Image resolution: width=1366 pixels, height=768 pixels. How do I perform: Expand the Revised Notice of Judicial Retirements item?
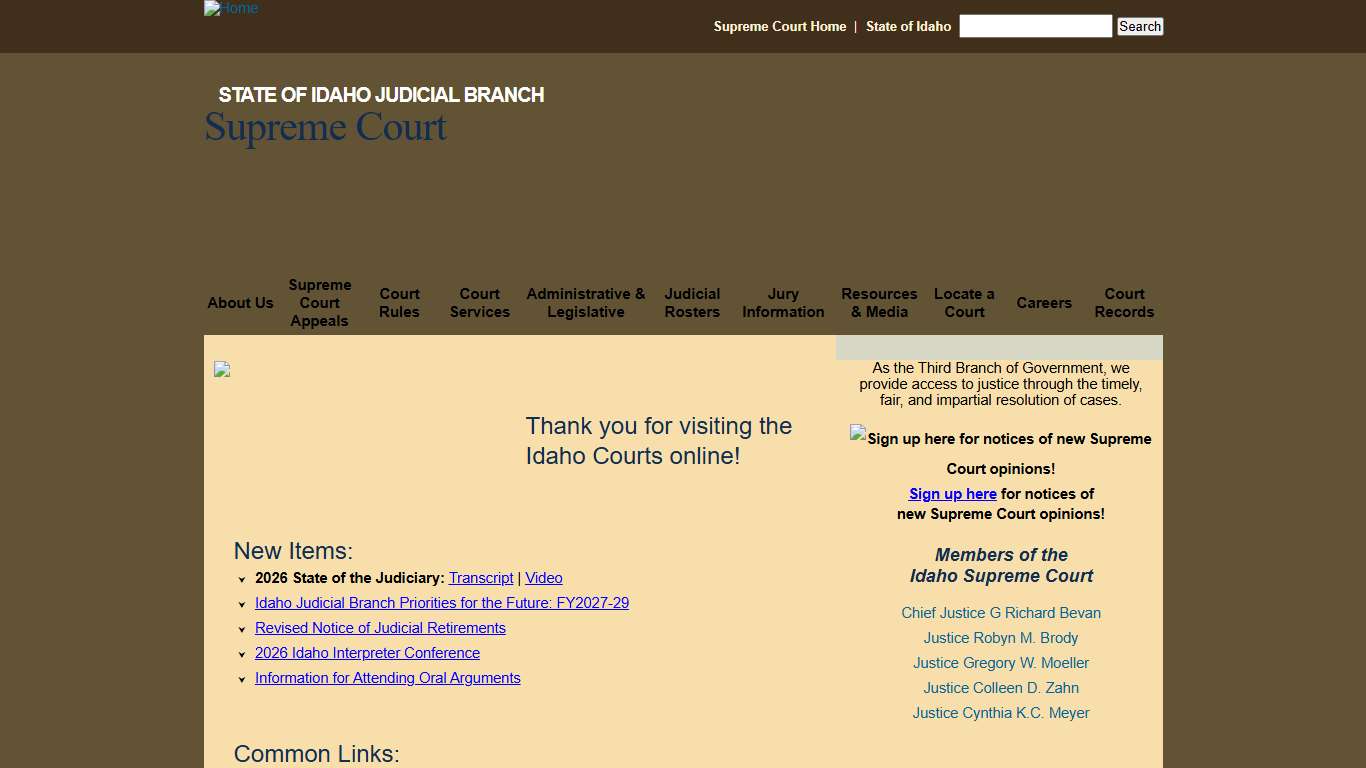(x=242, y=629)
